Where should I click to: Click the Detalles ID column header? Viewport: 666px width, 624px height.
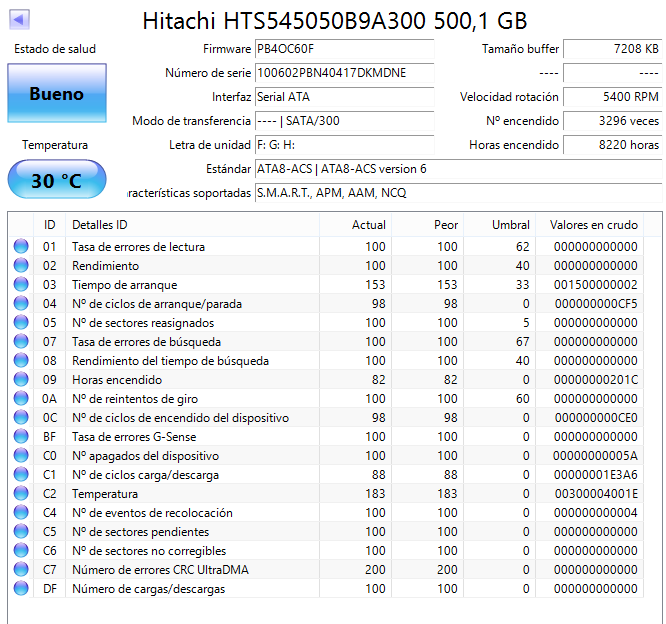(192, 225)
